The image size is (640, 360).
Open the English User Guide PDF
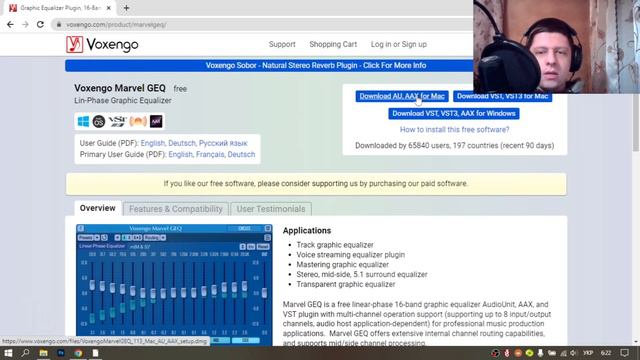(153, 143)
